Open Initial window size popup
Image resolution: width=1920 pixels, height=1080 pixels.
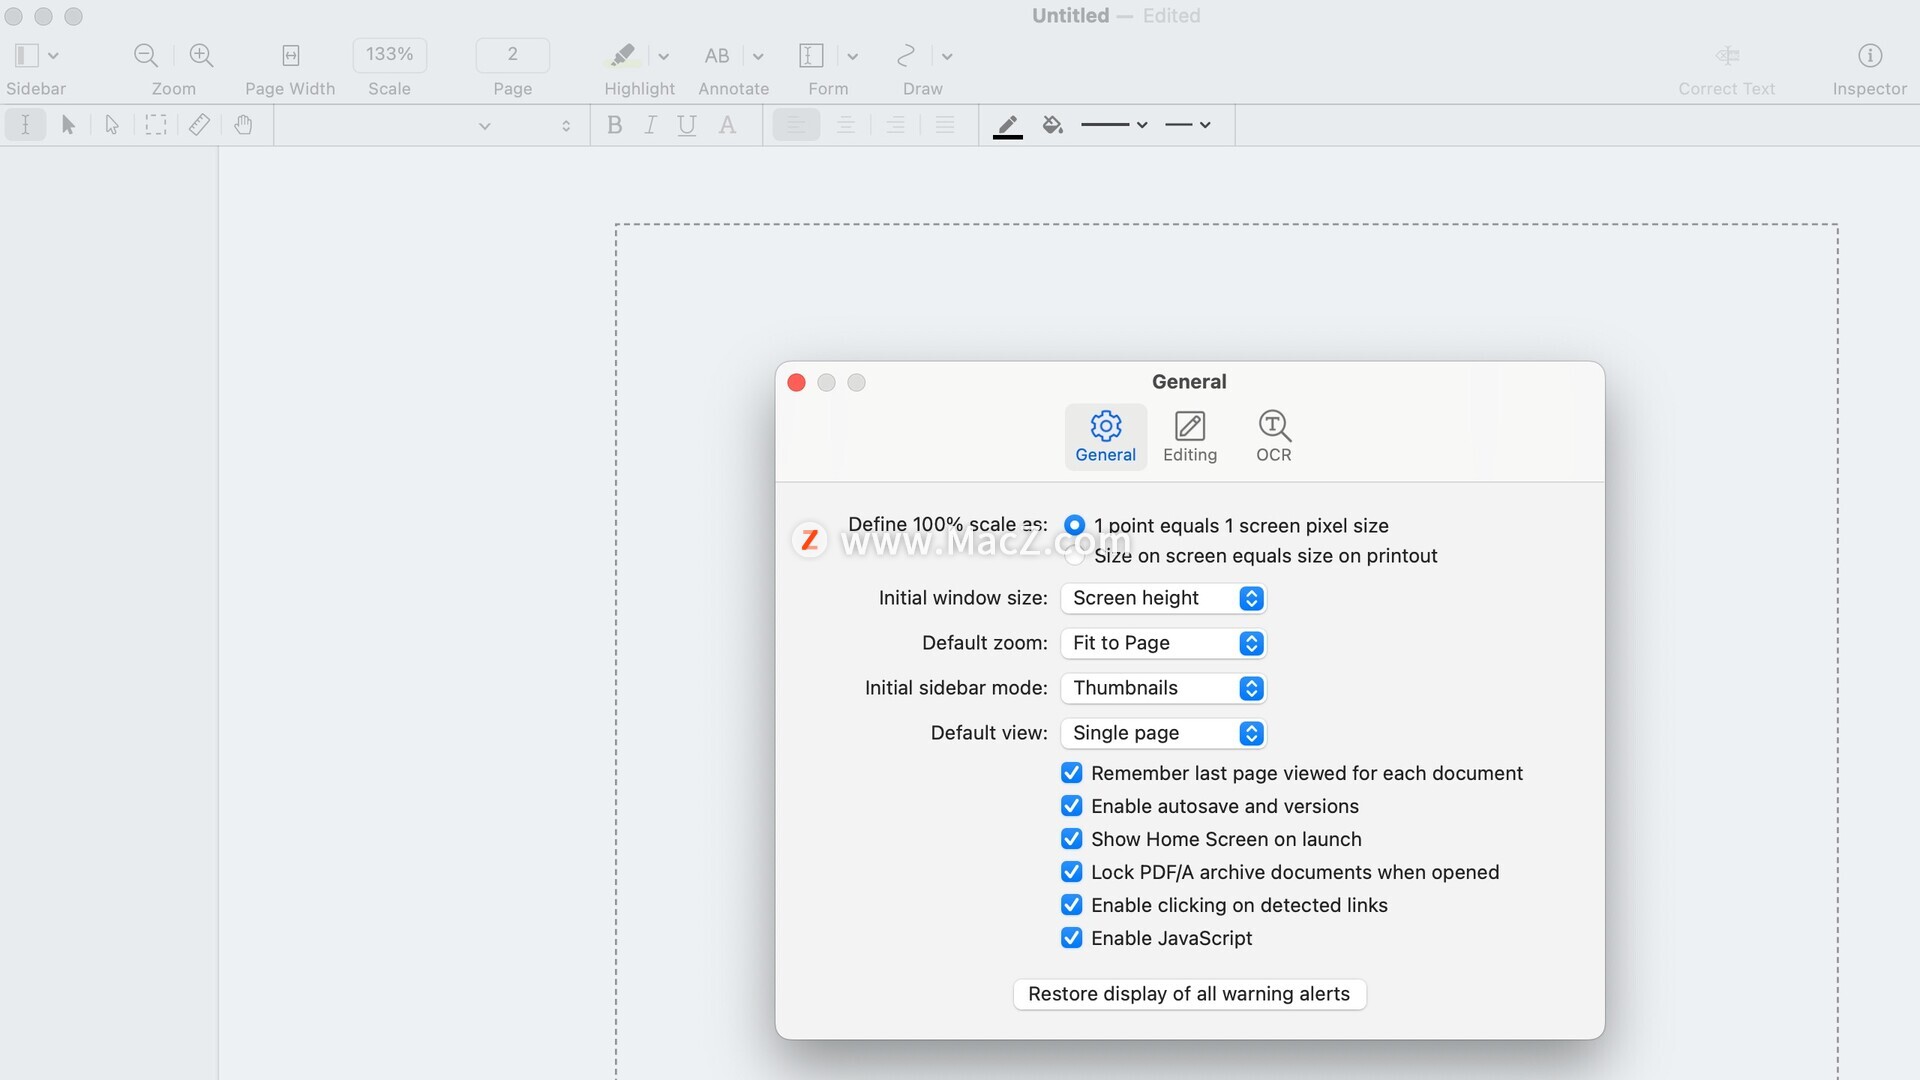pyautogui.click(x=1164, y=598)
